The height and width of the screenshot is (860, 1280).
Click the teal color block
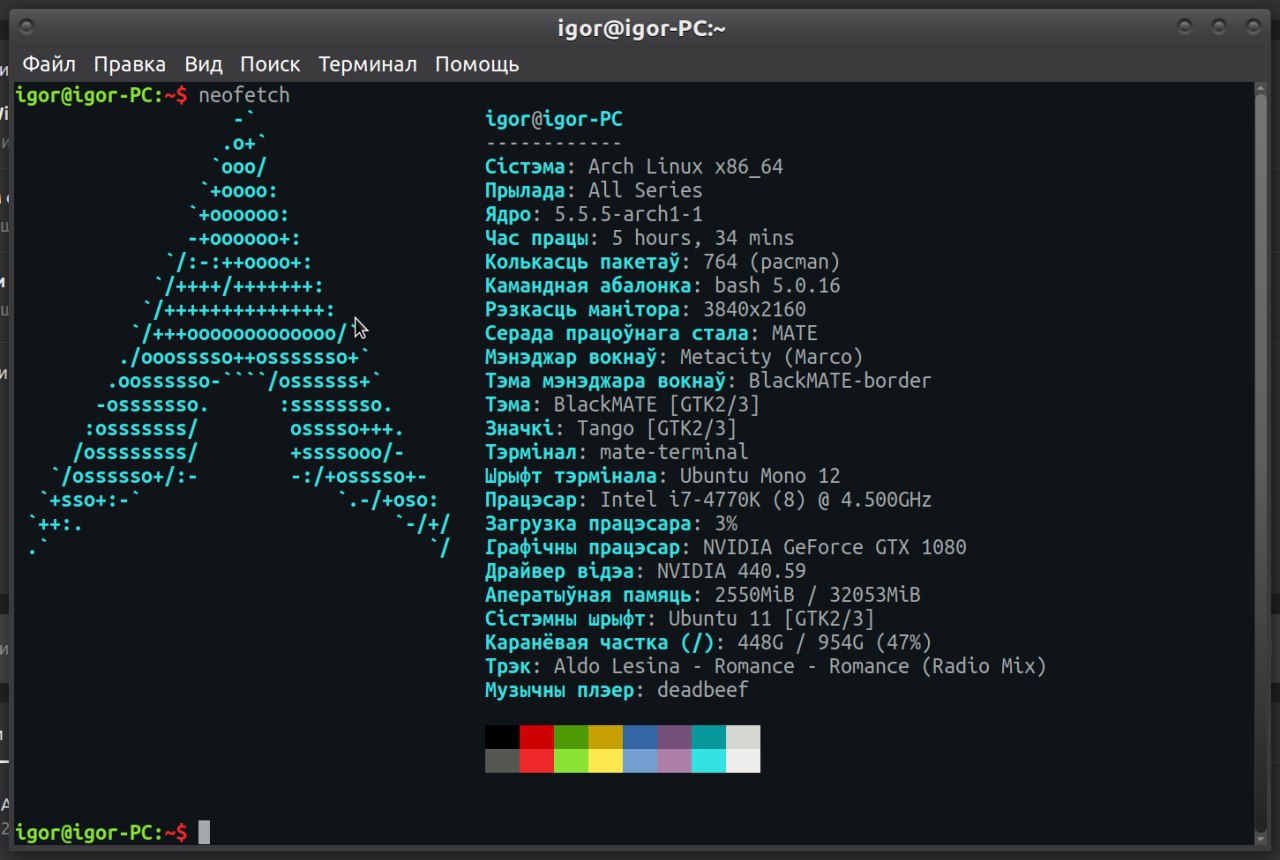[708, 737]
